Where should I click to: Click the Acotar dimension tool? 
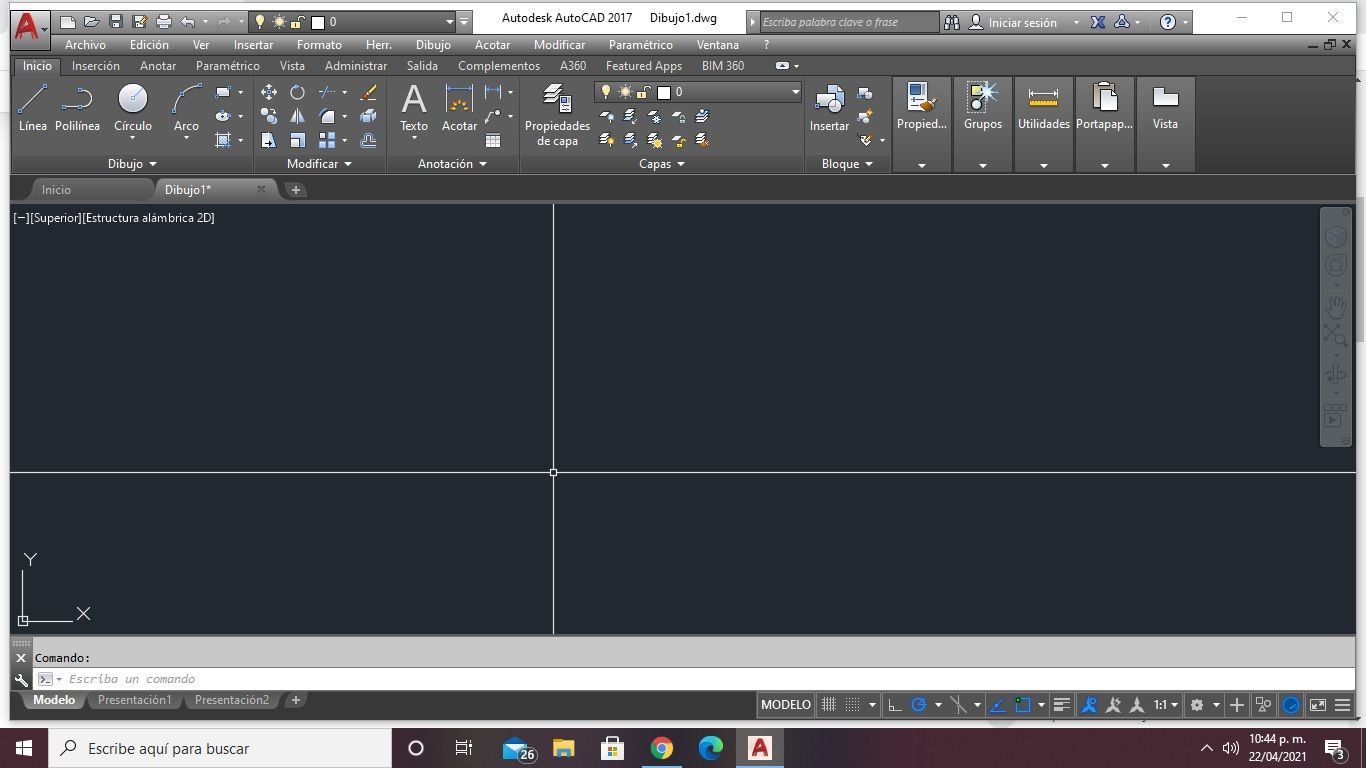[x=459, y=108]
